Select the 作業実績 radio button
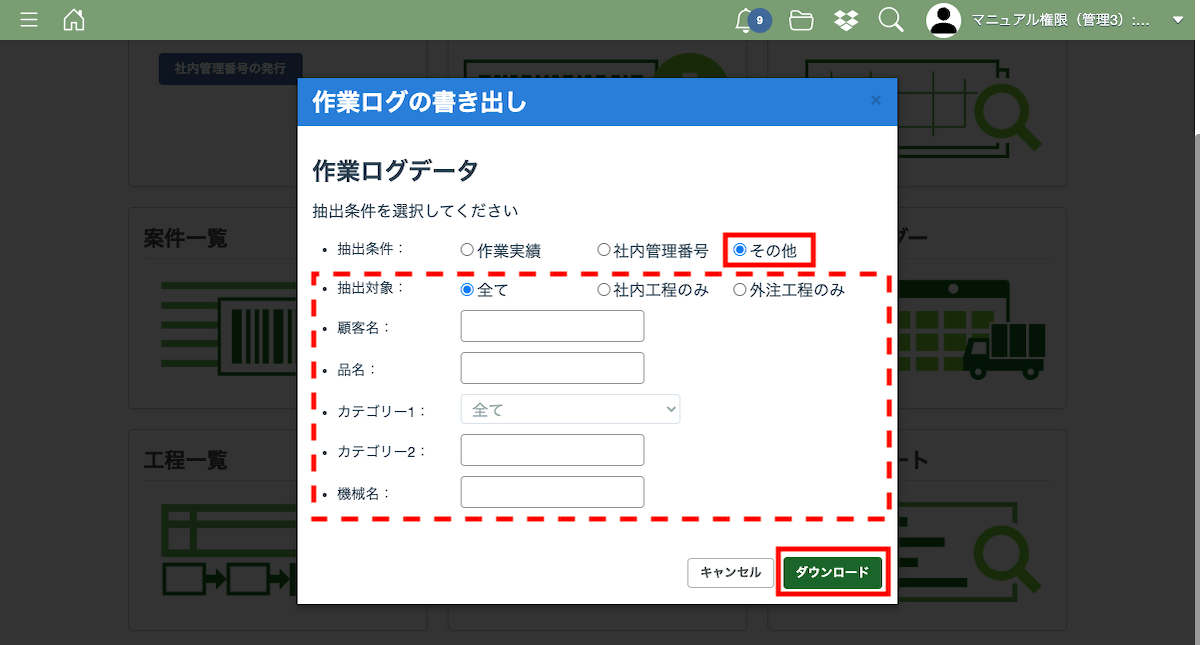Image resolution: width=1200 pixels, height=645 pixels. [467, 250]
